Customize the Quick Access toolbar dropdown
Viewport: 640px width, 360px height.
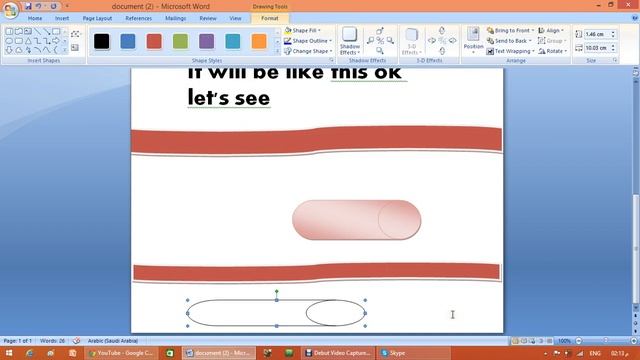coord(67,6)
